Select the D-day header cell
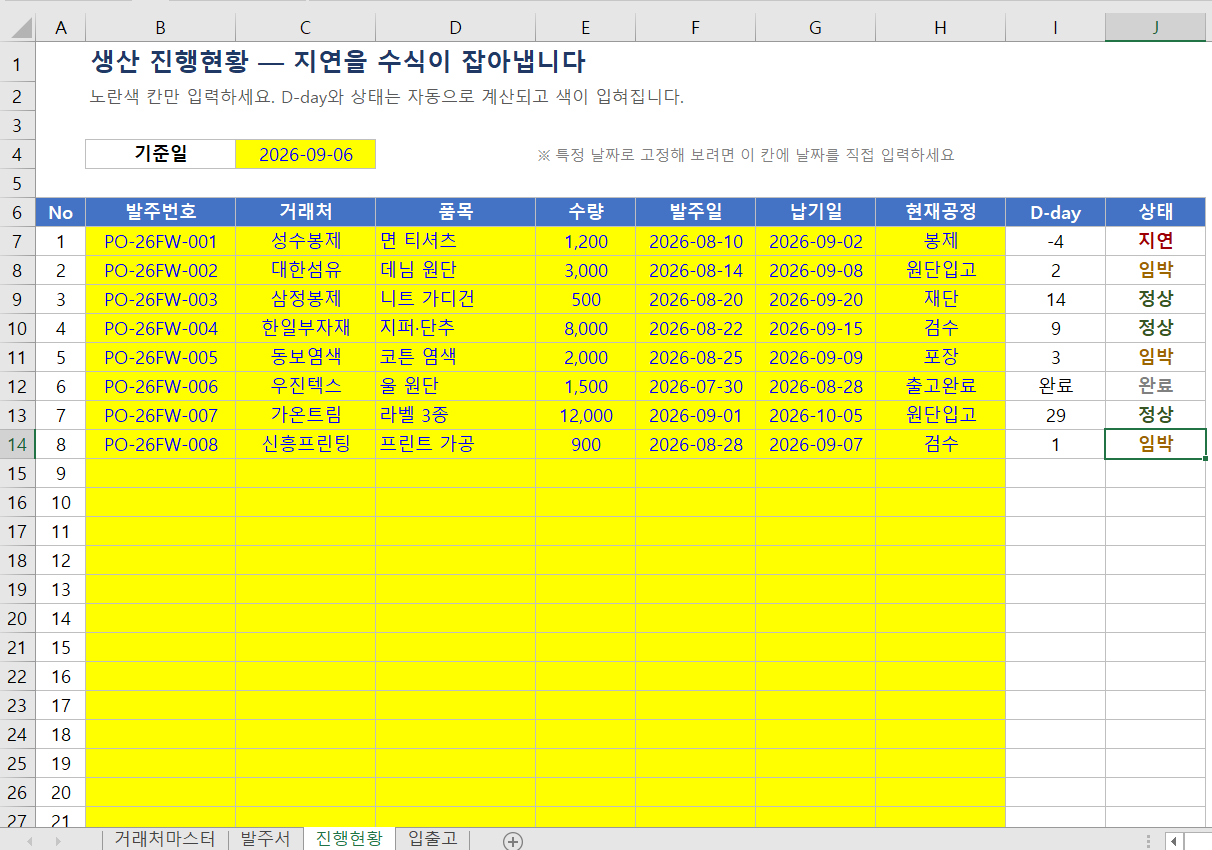Screen dimensions: 1212x850 [x=1056, y=212]
